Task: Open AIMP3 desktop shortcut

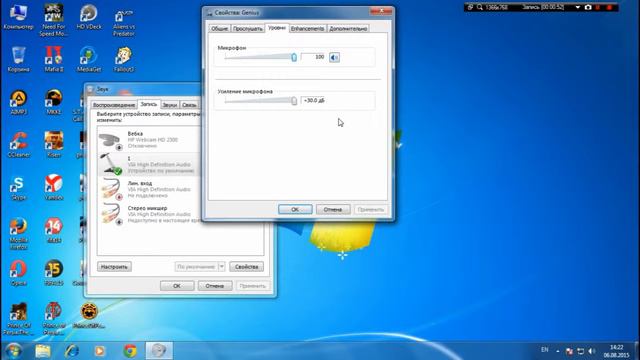Action: [18, 102]
